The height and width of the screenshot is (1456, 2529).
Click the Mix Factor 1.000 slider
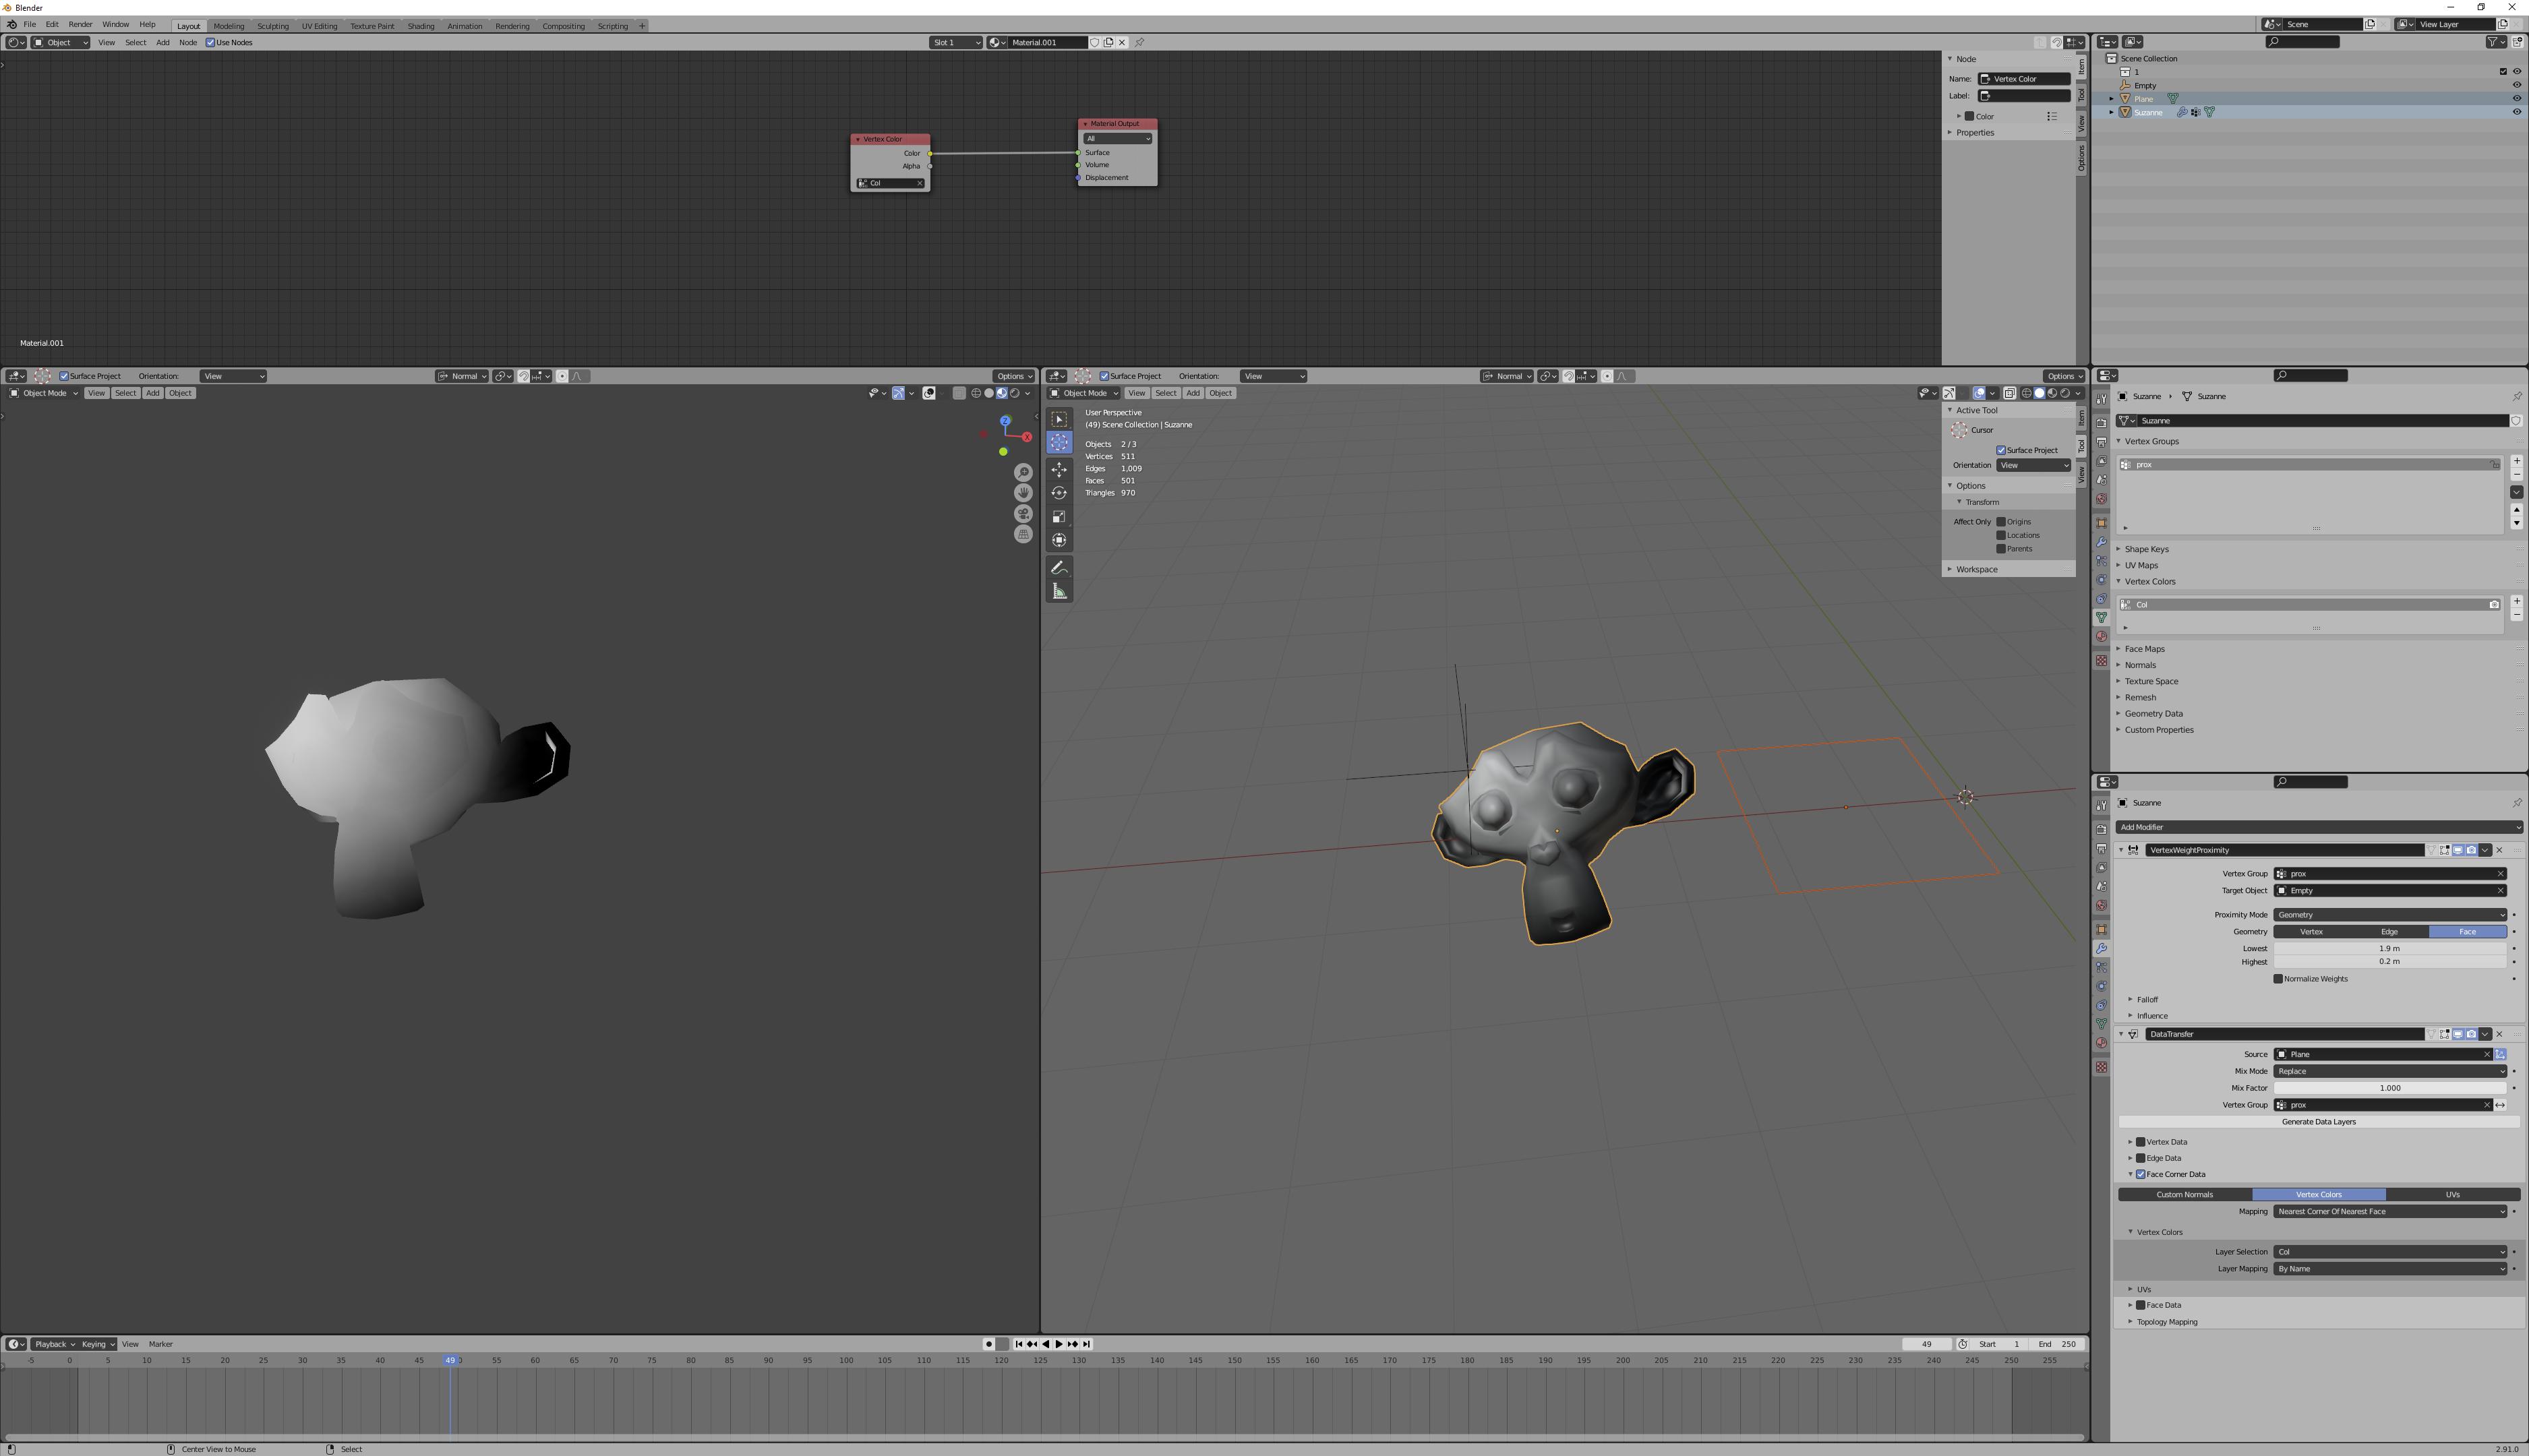click(x=2390, y=1088)
